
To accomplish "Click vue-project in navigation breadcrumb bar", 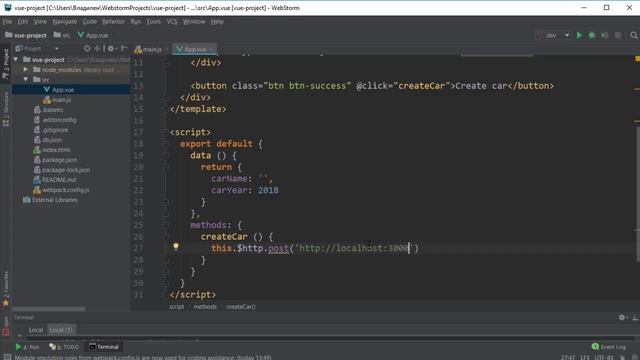I will [x=26, y=36].
